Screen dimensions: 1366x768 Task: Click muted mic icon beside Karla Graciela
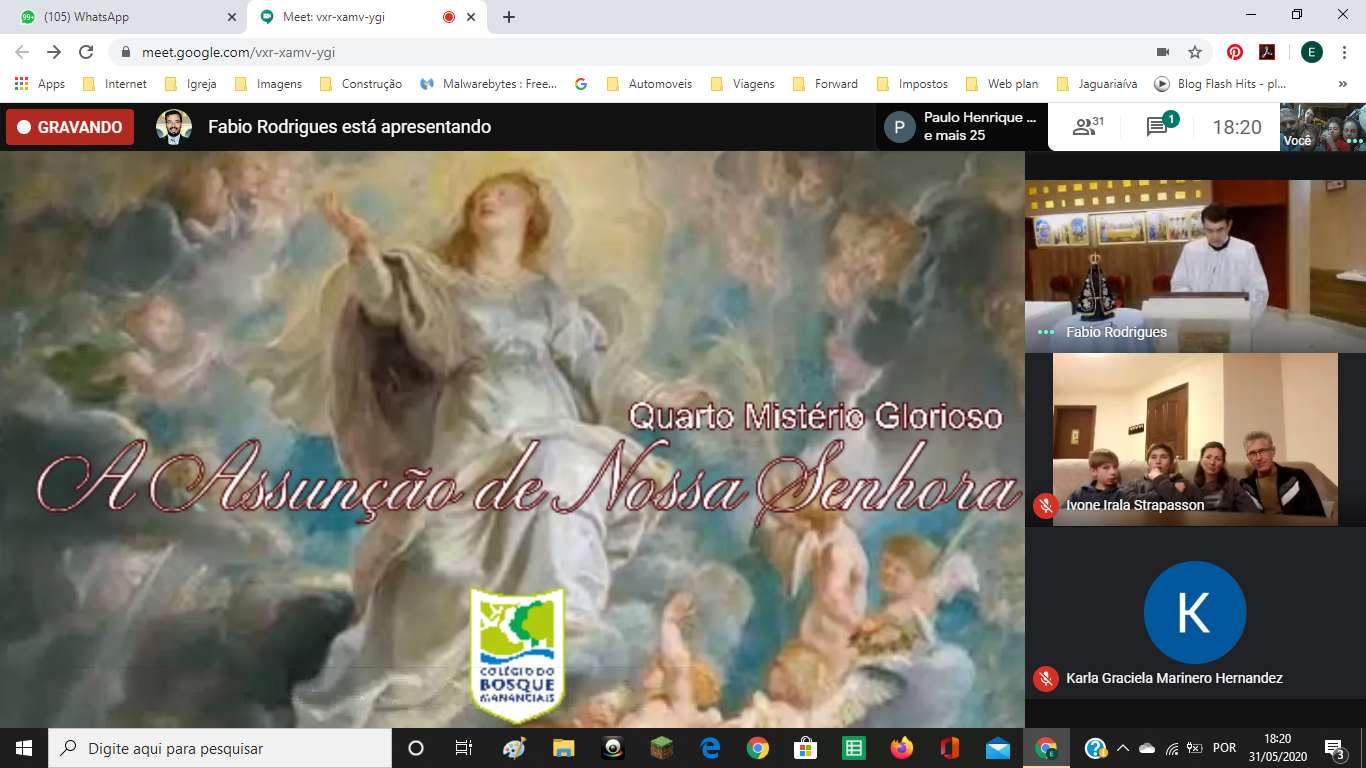(1046, 678)
